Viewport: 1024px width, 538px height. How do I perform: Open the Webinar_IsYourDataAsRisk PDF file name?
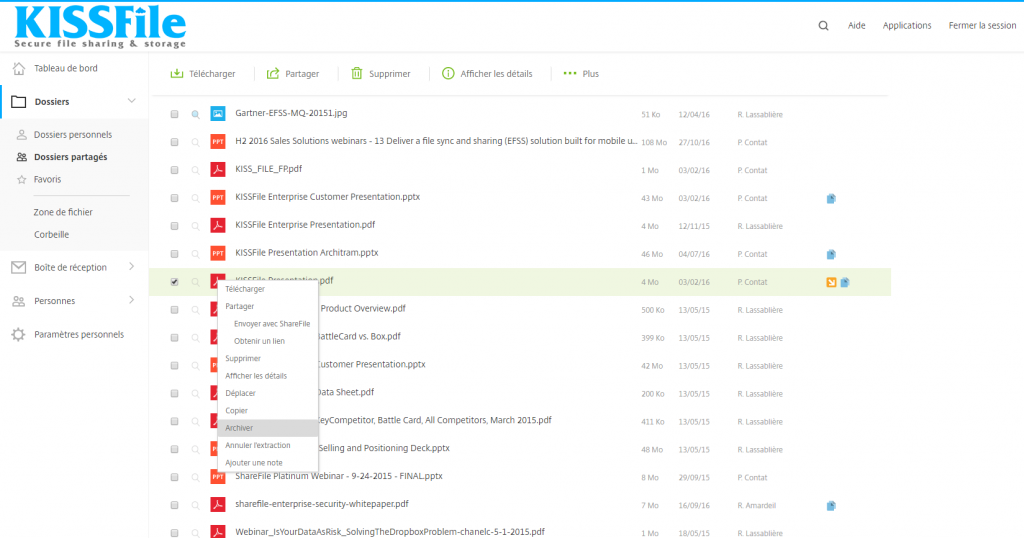[390, 531]
